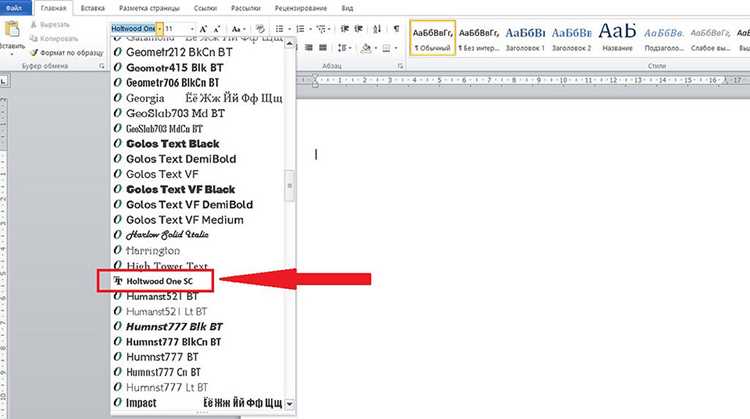The width and height of the screenshot is (750, 419).
Task: Click the Align Right icon
Action: pyautogui.click(x=309, y=48)
